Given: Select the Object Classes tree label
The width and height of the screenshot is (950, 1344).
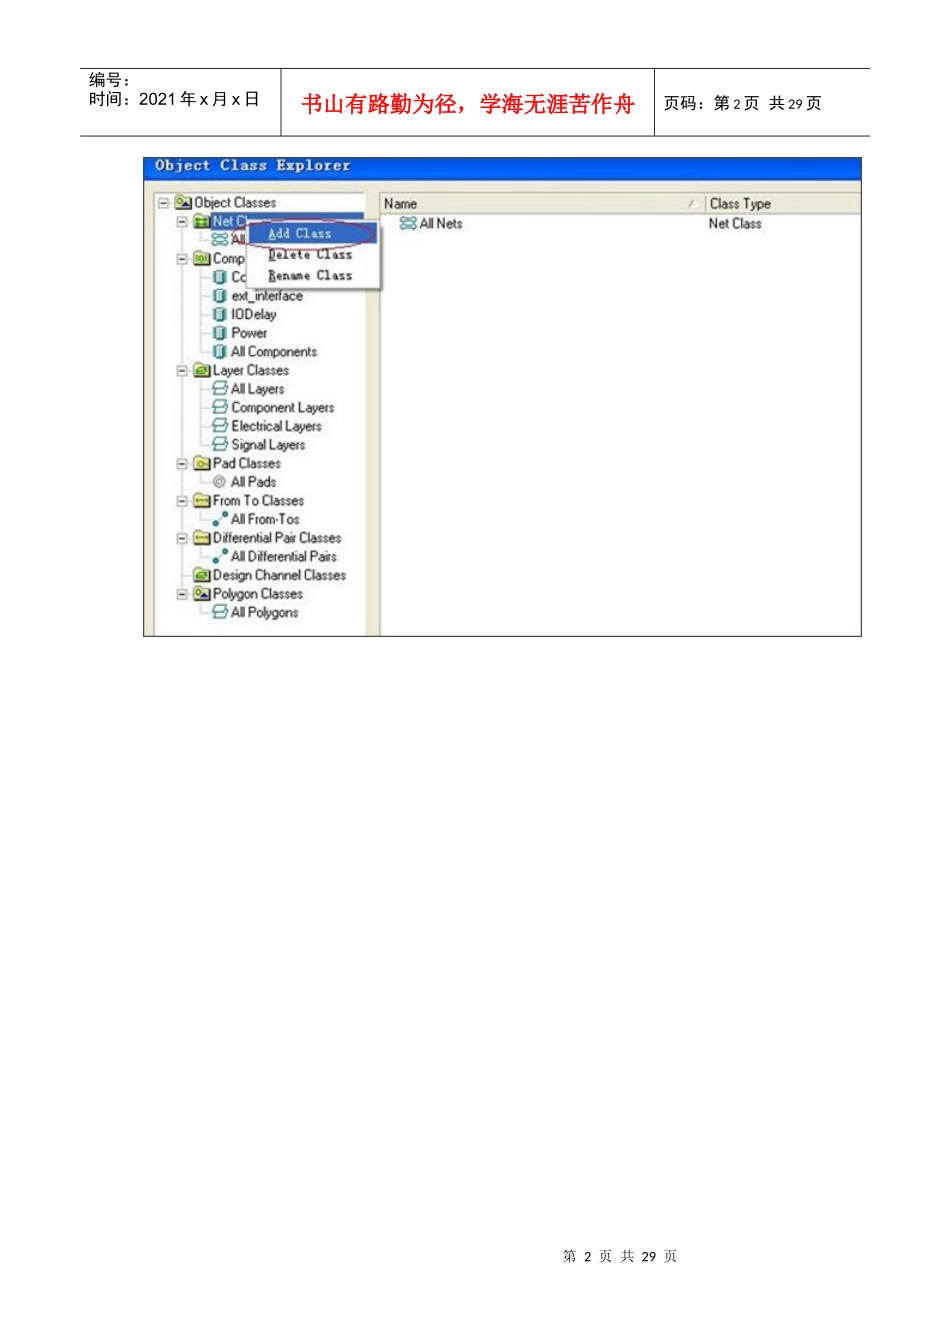Looking at the screenshot, I should [235, 203].
